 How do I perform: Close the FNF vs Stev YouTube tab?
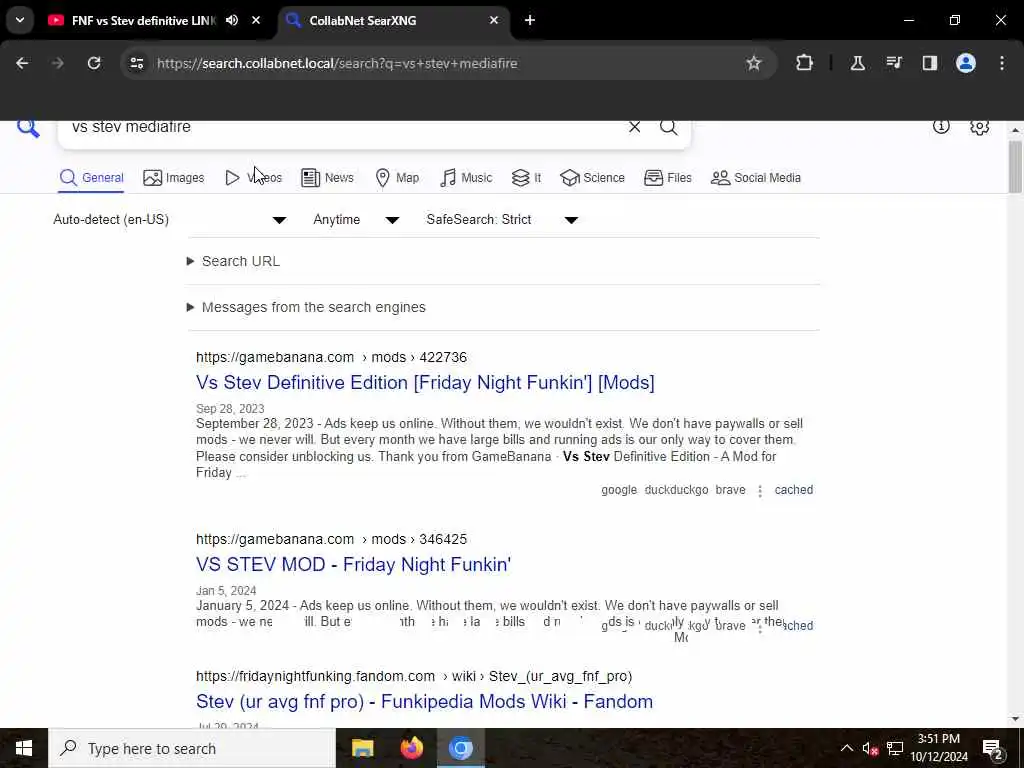pos(256,20)
